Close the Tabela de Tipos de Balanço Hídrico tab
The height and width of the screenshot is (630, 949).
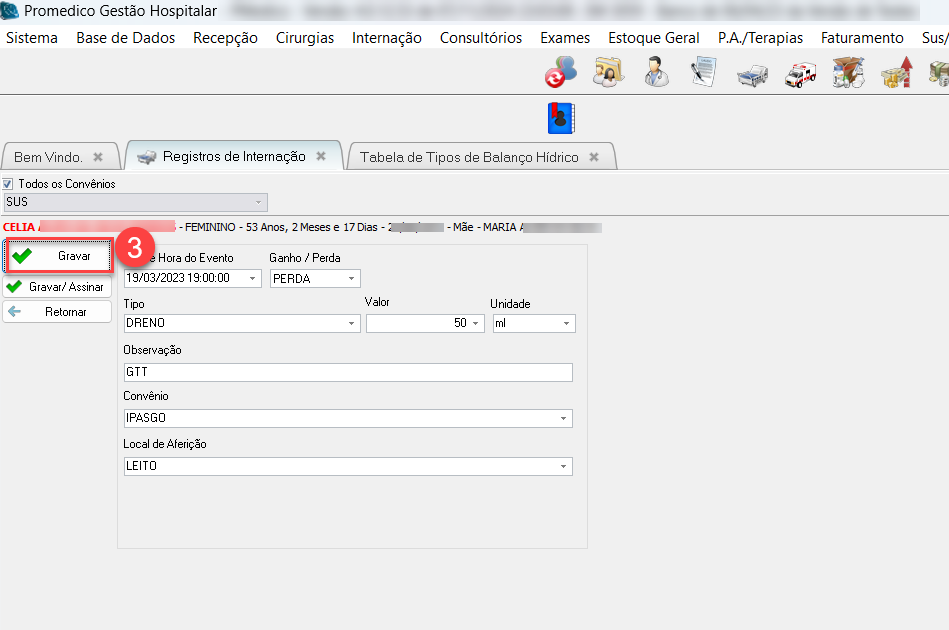[x=594, y=157]
